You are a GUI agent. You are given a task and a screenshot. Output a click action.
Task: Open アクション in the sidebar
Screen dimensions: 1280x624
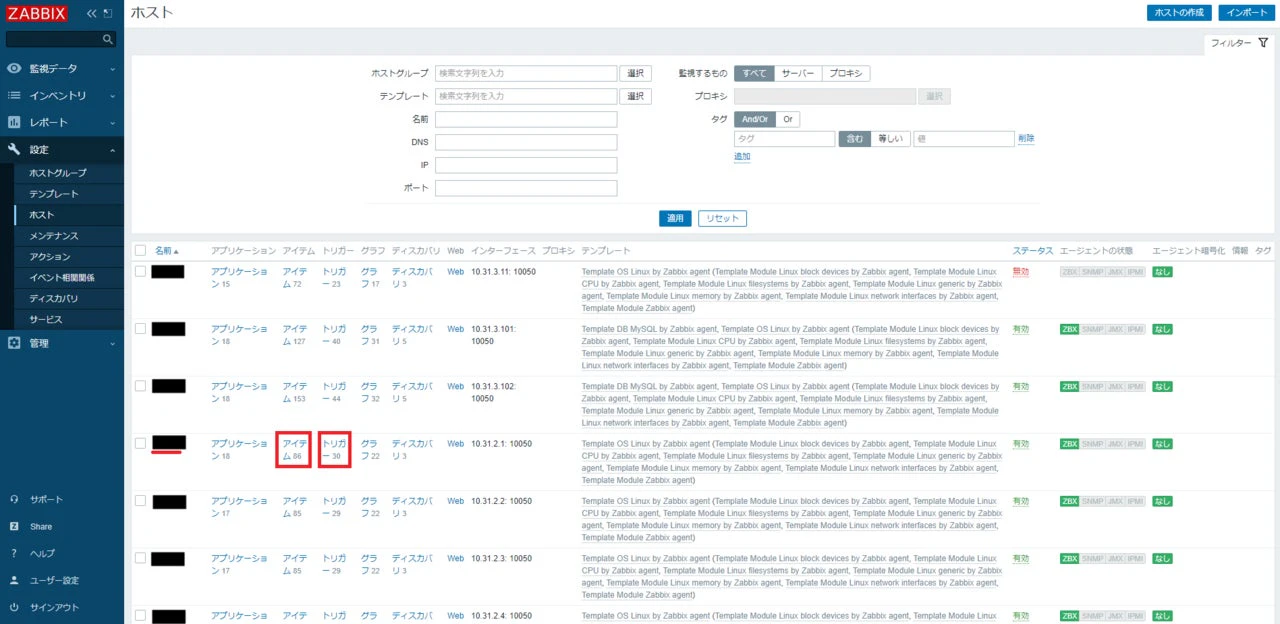(x=50, y=257)
